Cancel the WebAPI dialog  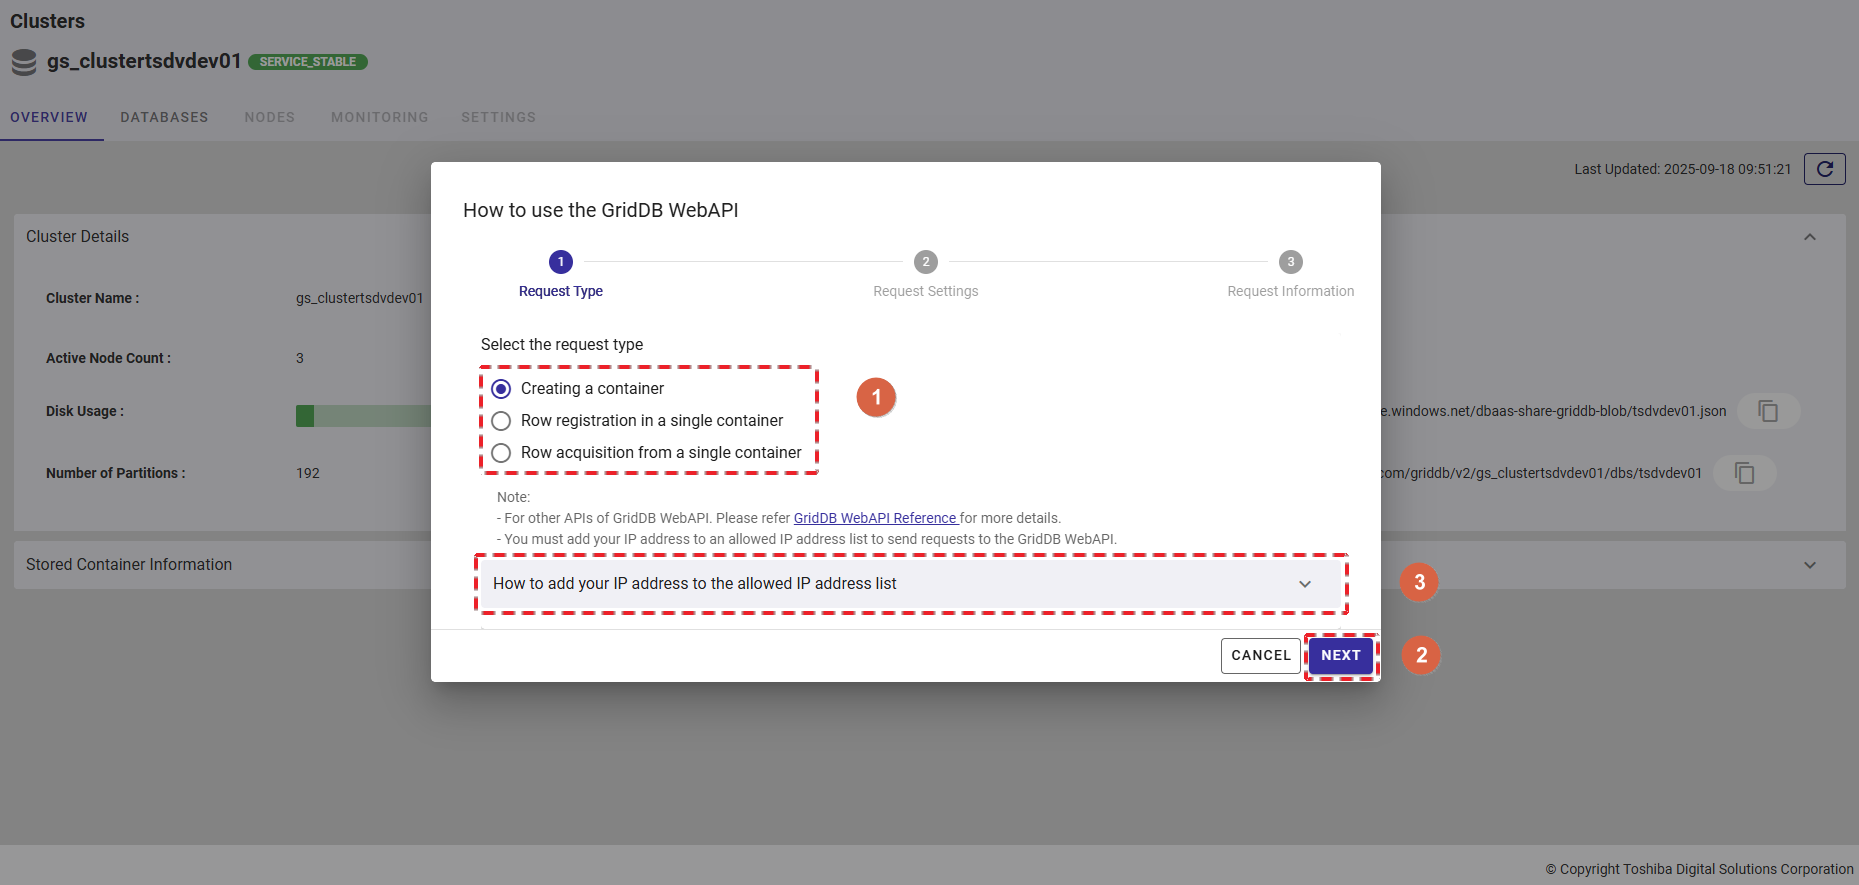pyautogui.click(x=1260, y=656)
